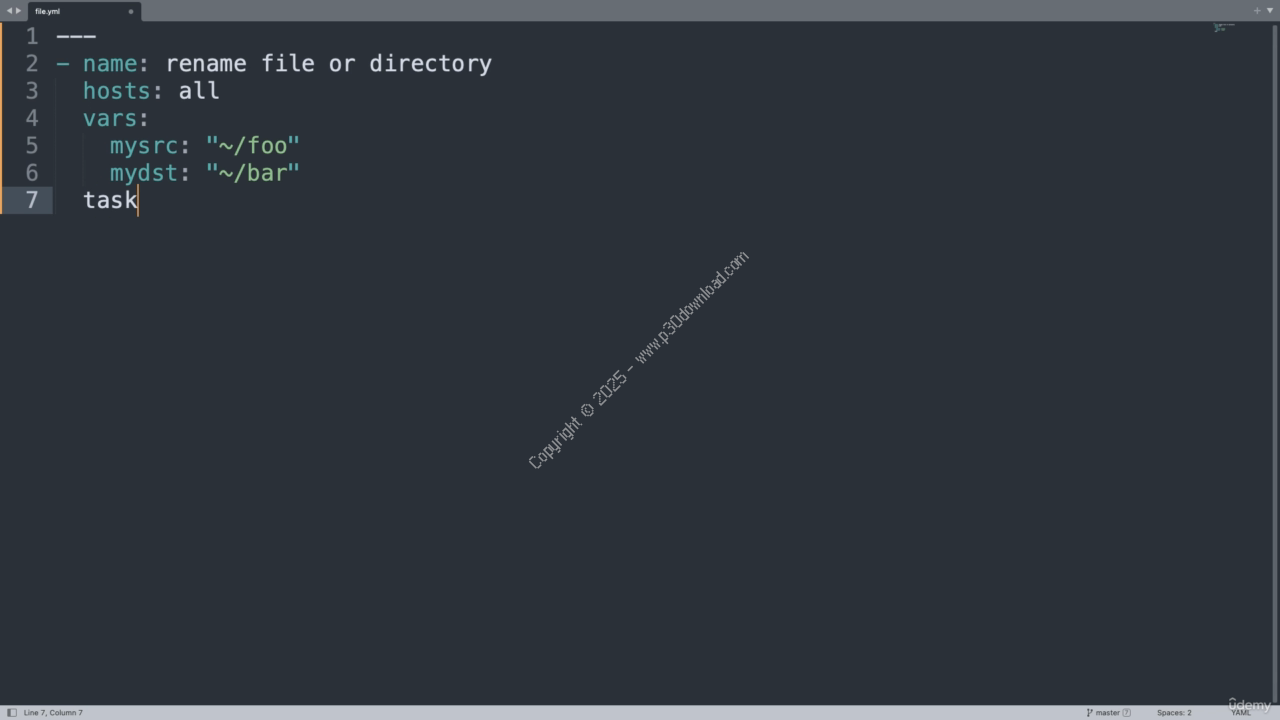1280x720 pixels.
Task: Click Line 7, Column 7 status text
Action: tap(53, 713)
